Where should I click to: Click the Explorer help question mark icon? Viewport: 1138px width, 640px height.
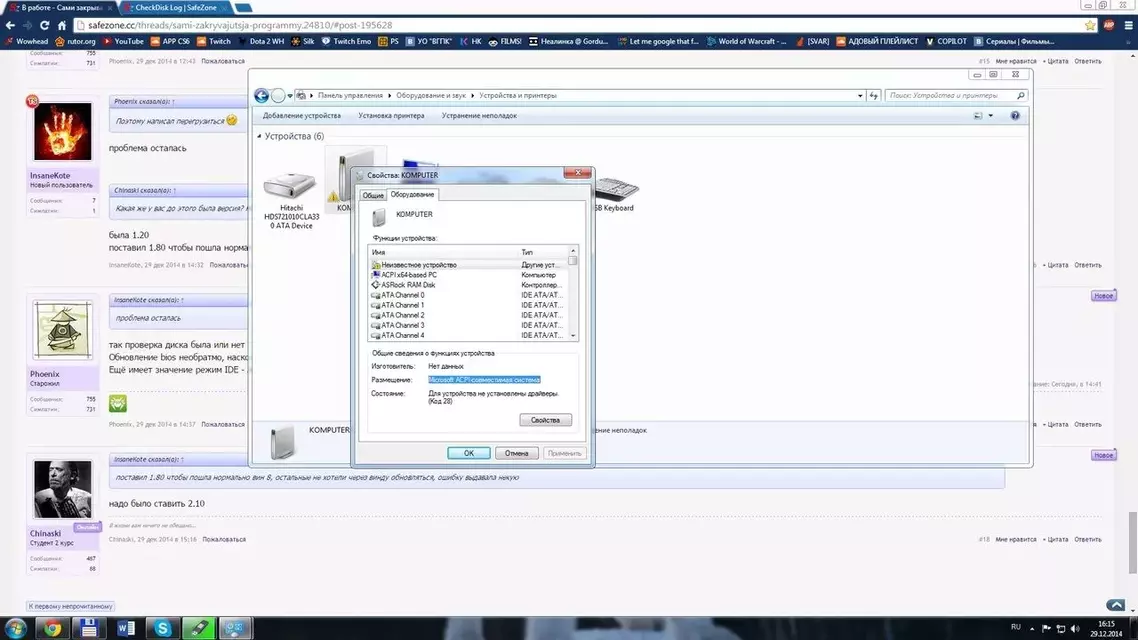(x=1015, y=116)
